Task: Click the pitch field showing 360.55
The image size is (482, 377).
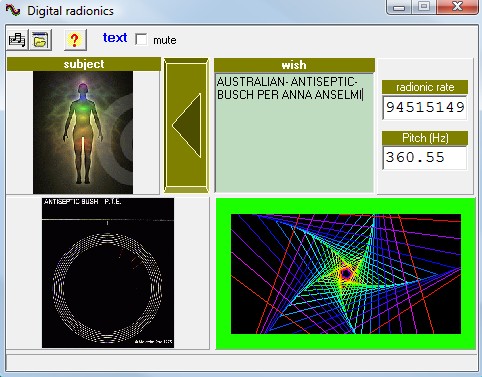Action: coord(425,158)
